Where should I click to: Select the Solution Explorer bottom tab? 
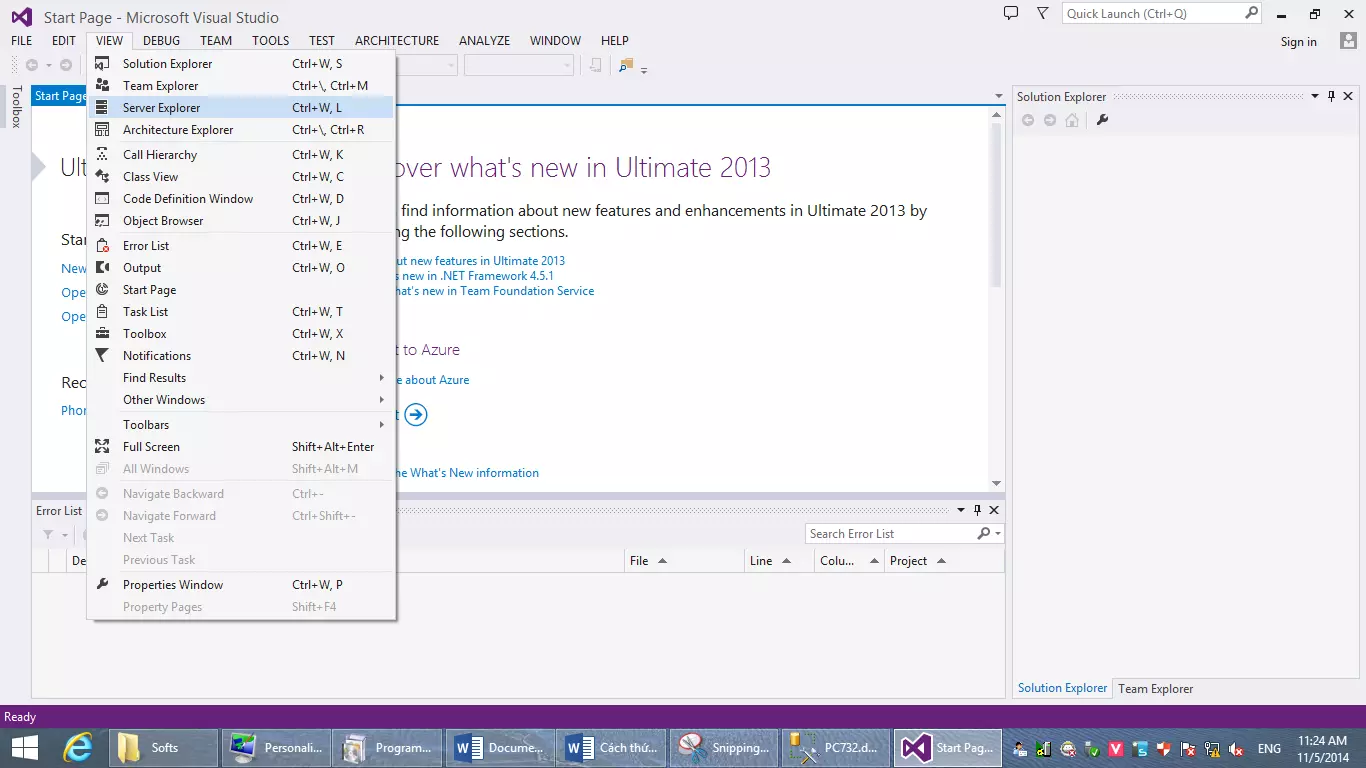1062,688
